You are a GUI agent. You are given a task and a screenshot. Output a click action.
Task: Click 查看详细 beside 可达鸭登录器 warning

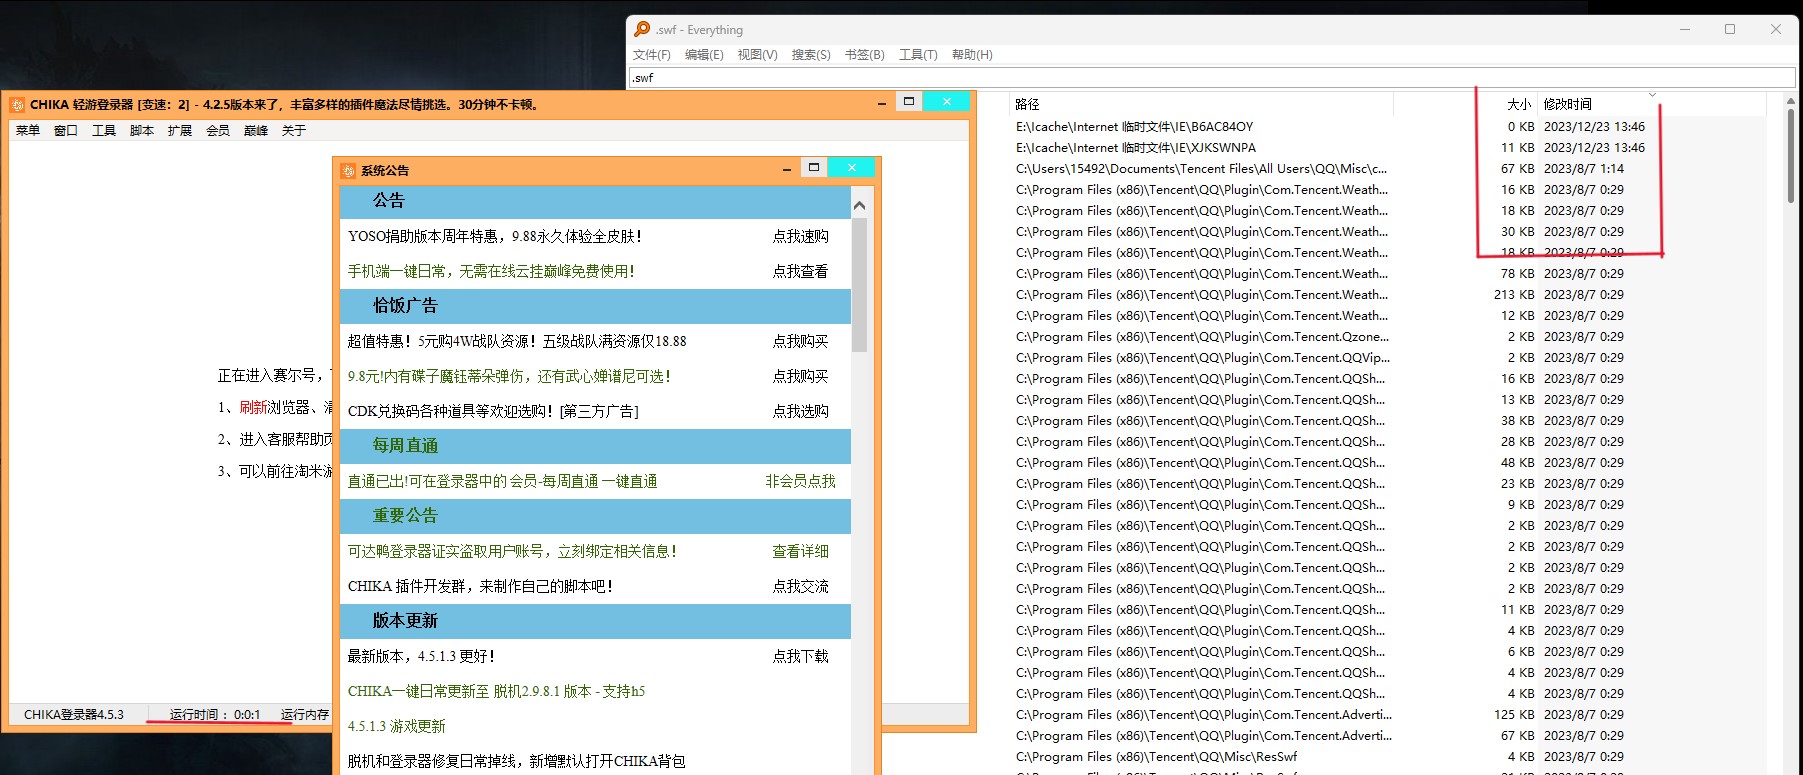(x=800, y=551)
